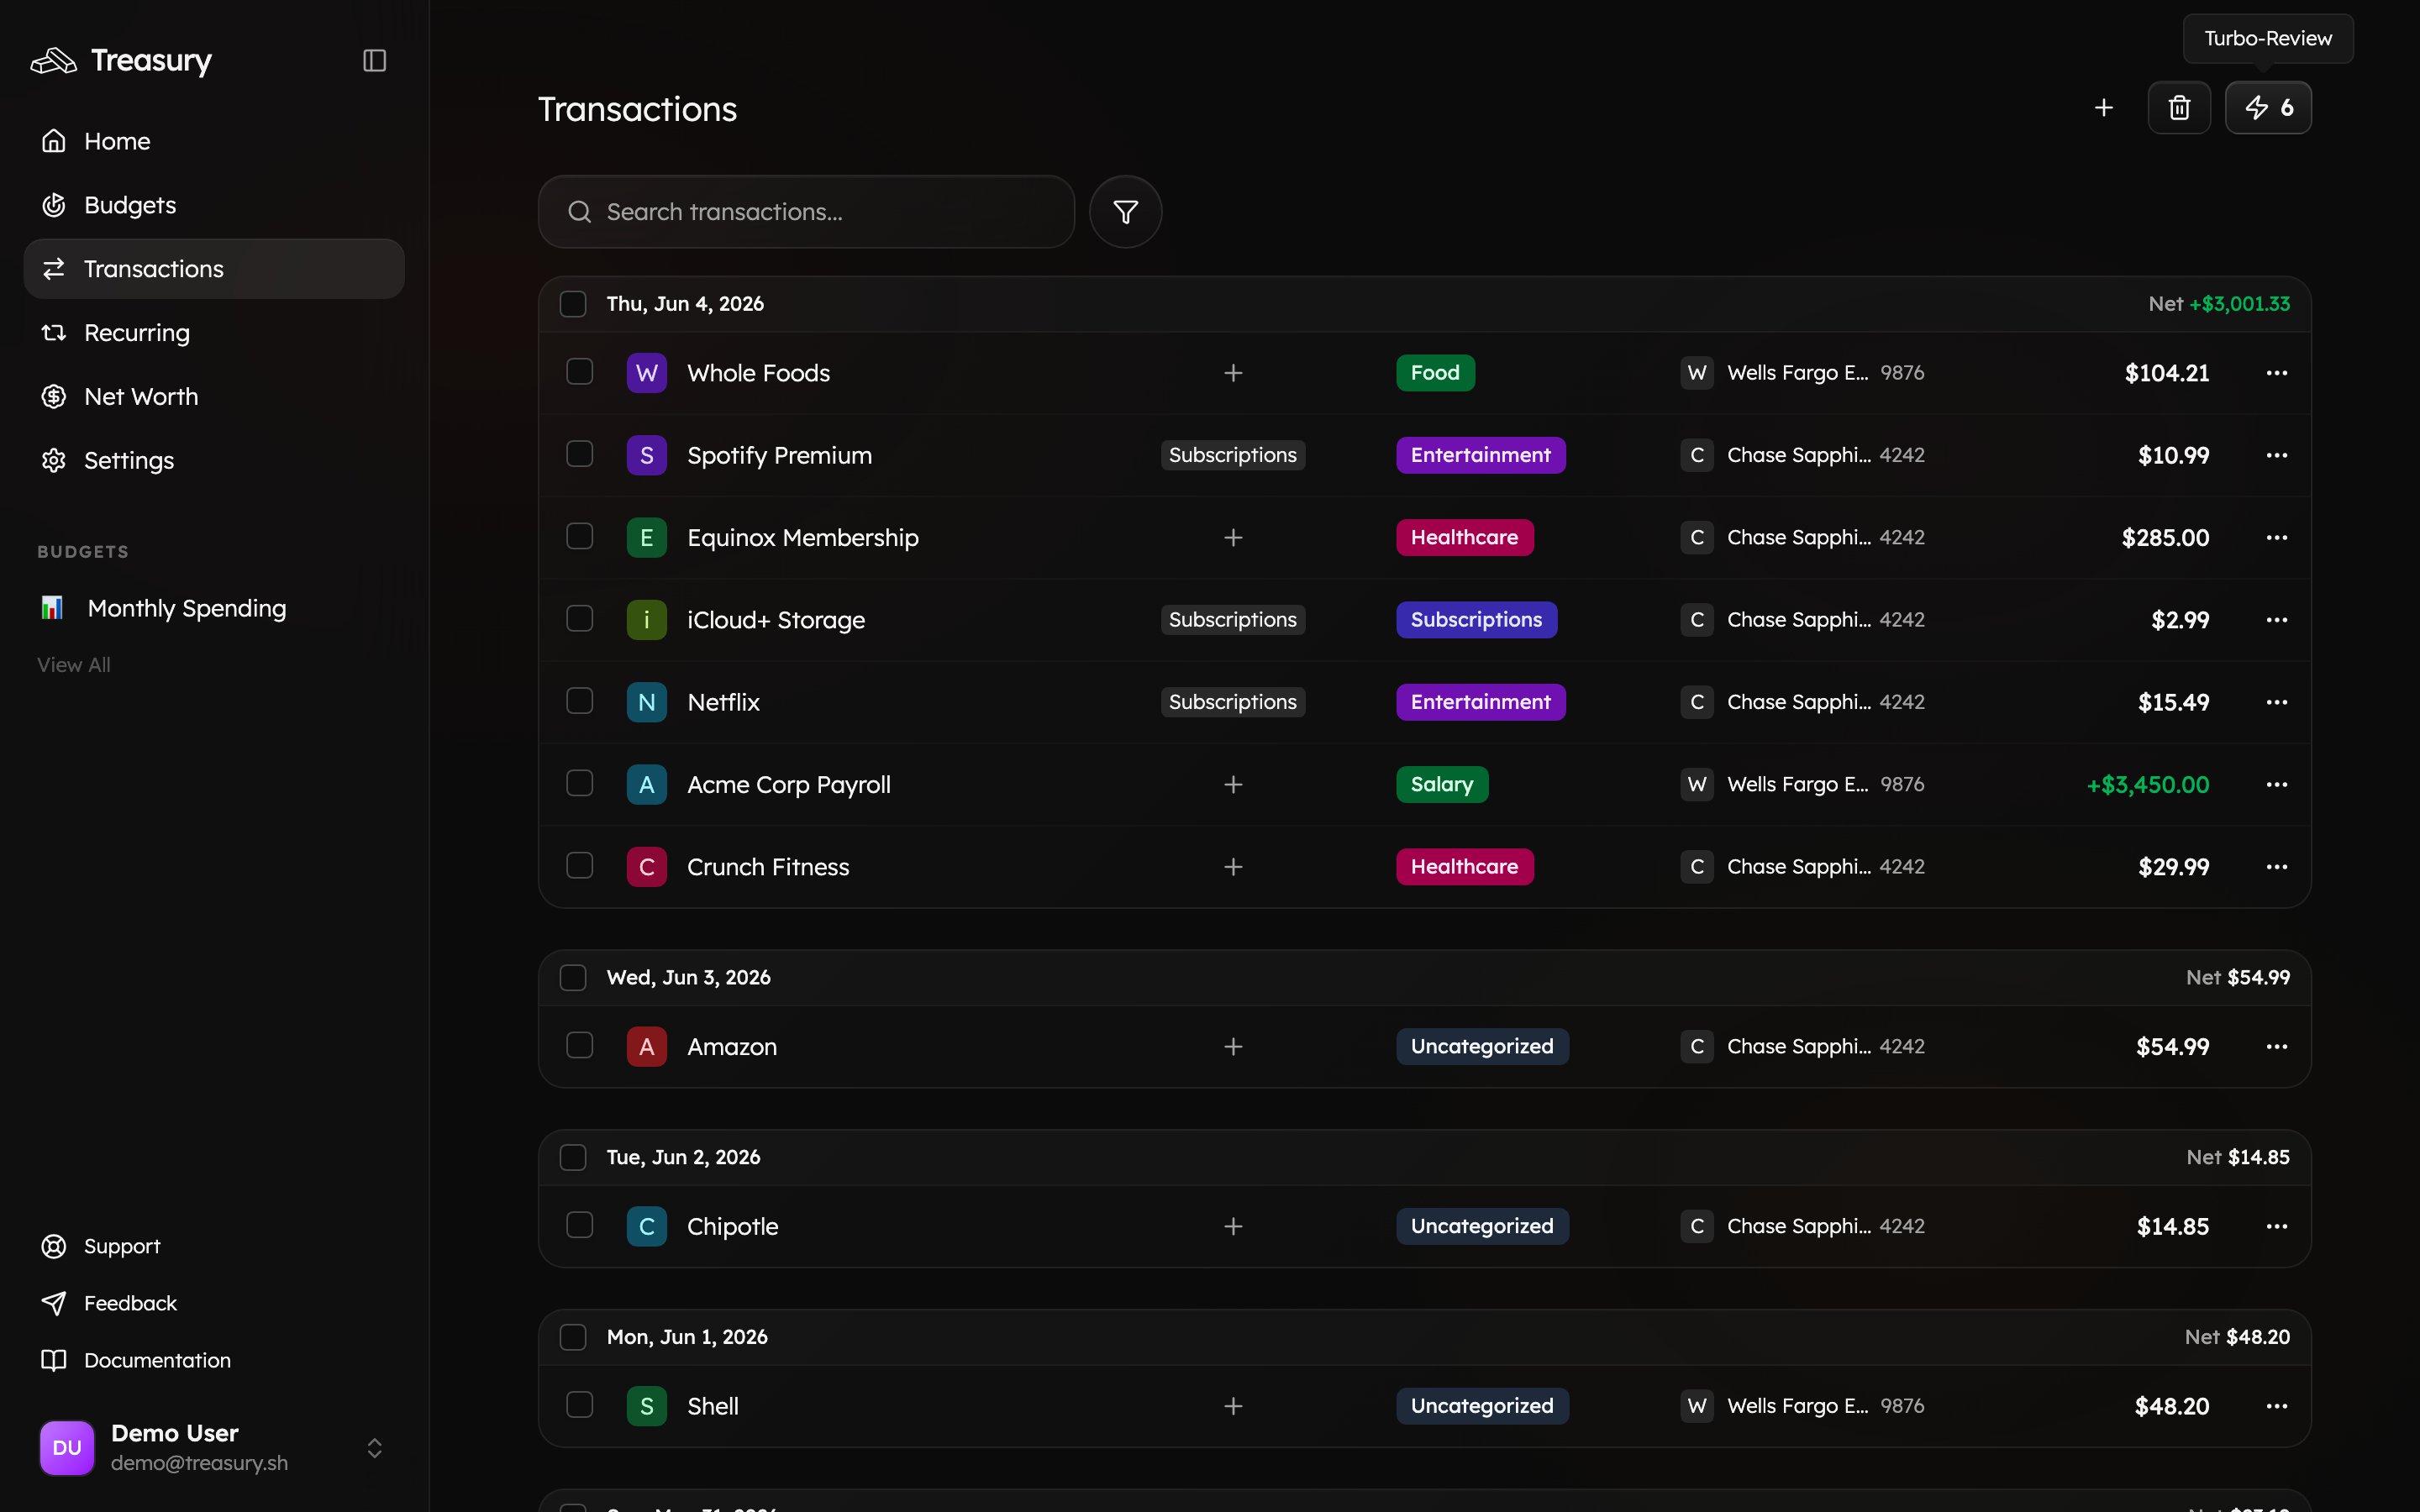Select all Thu, Jun 4 transactions
The height and width of the screenshot is (1512, 2420).
click(573, 304)
